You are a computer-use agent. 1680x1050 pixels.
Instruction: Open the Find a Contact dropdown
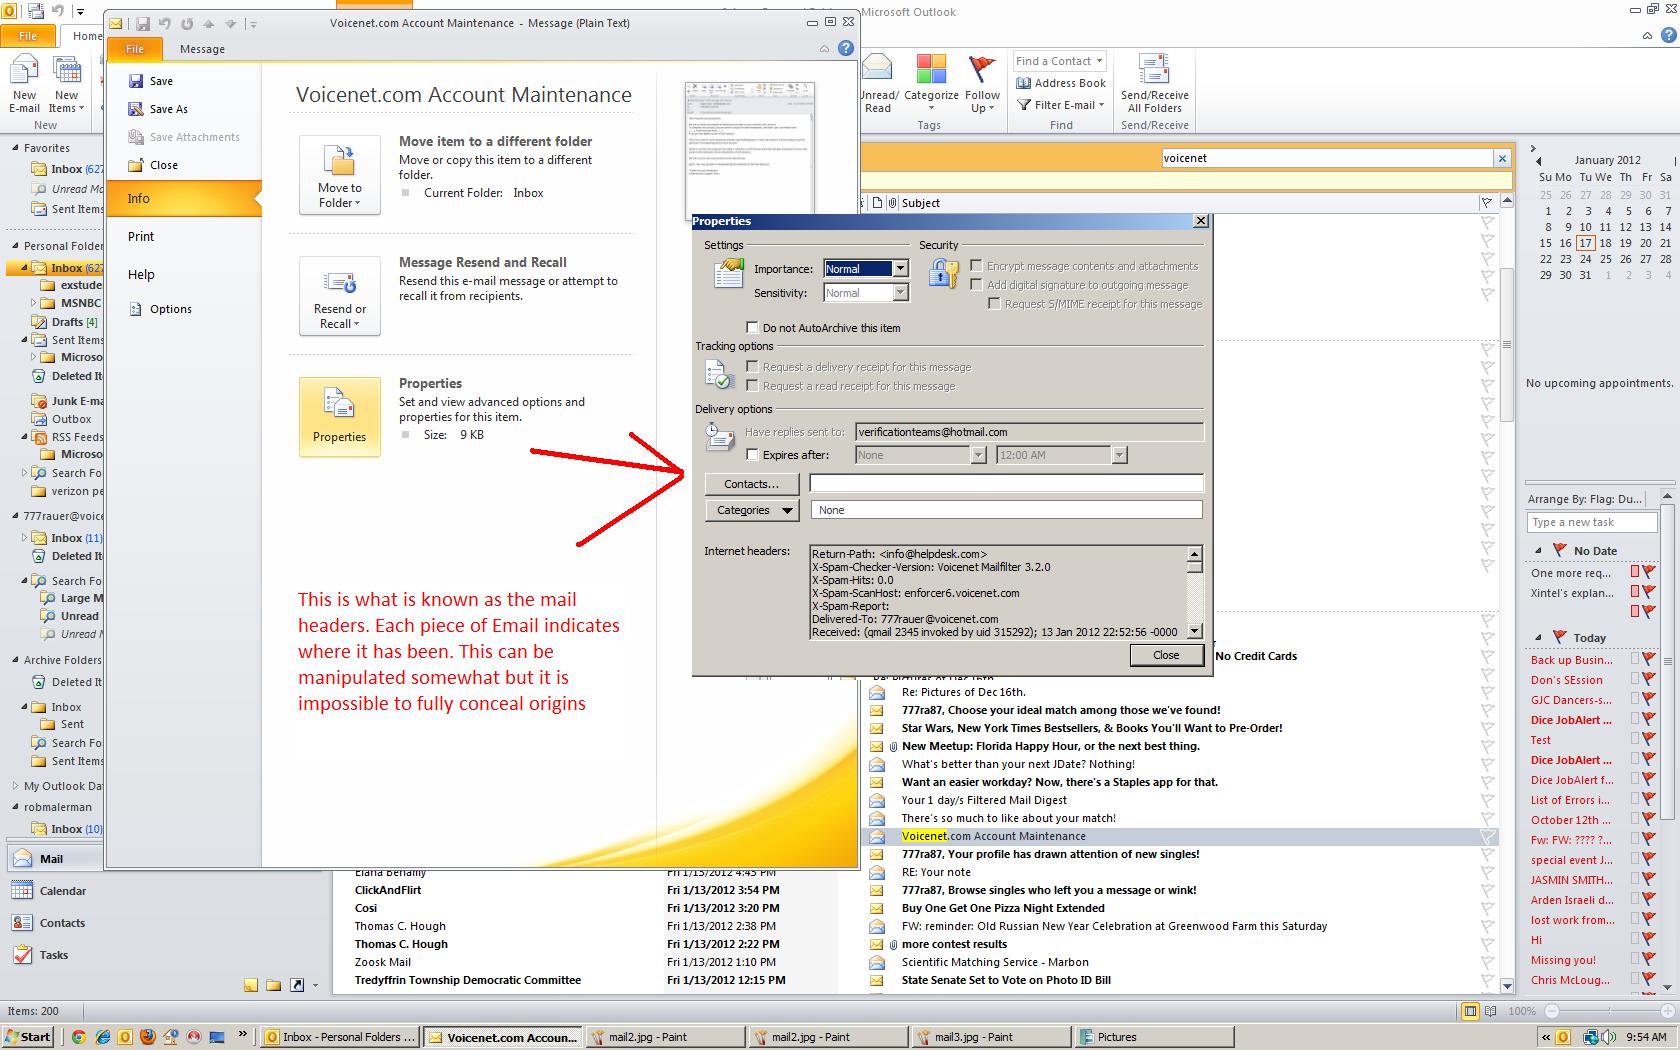[1098, 61]
